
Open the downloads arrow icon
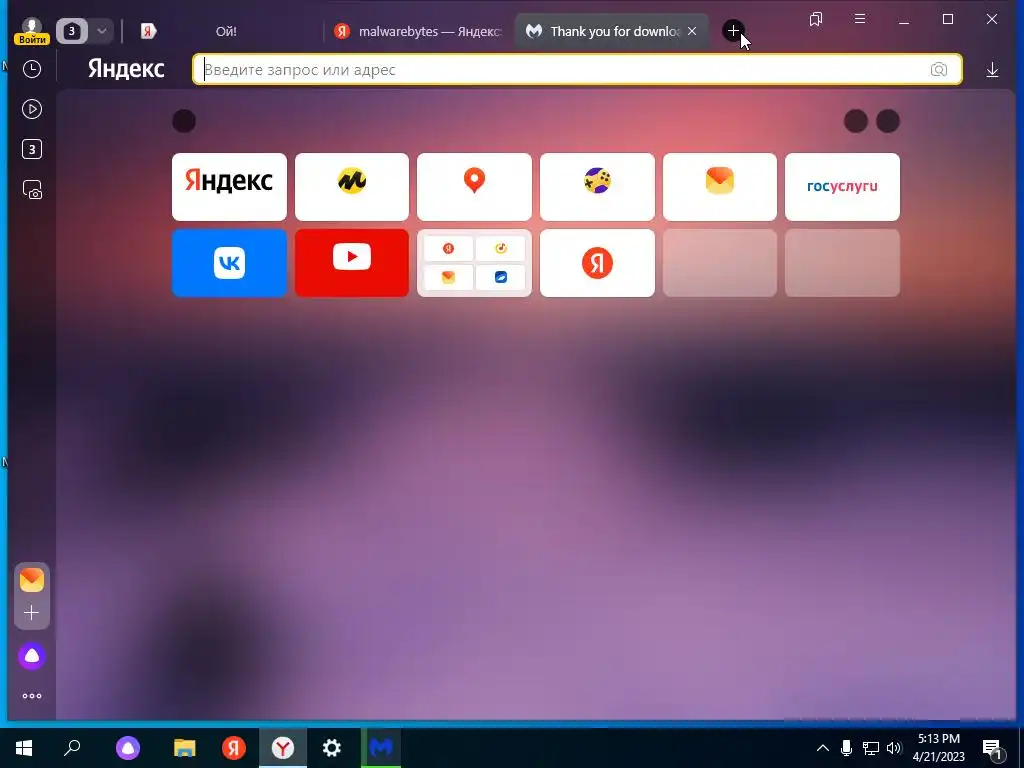(x=992, y=69)
